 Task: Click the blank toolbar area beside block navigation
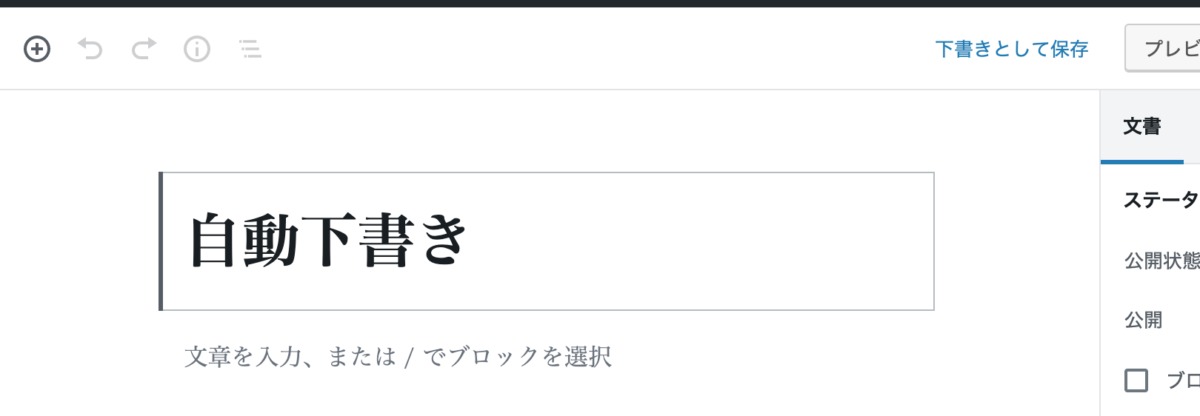pyautogui.click(x=600, y=48)
